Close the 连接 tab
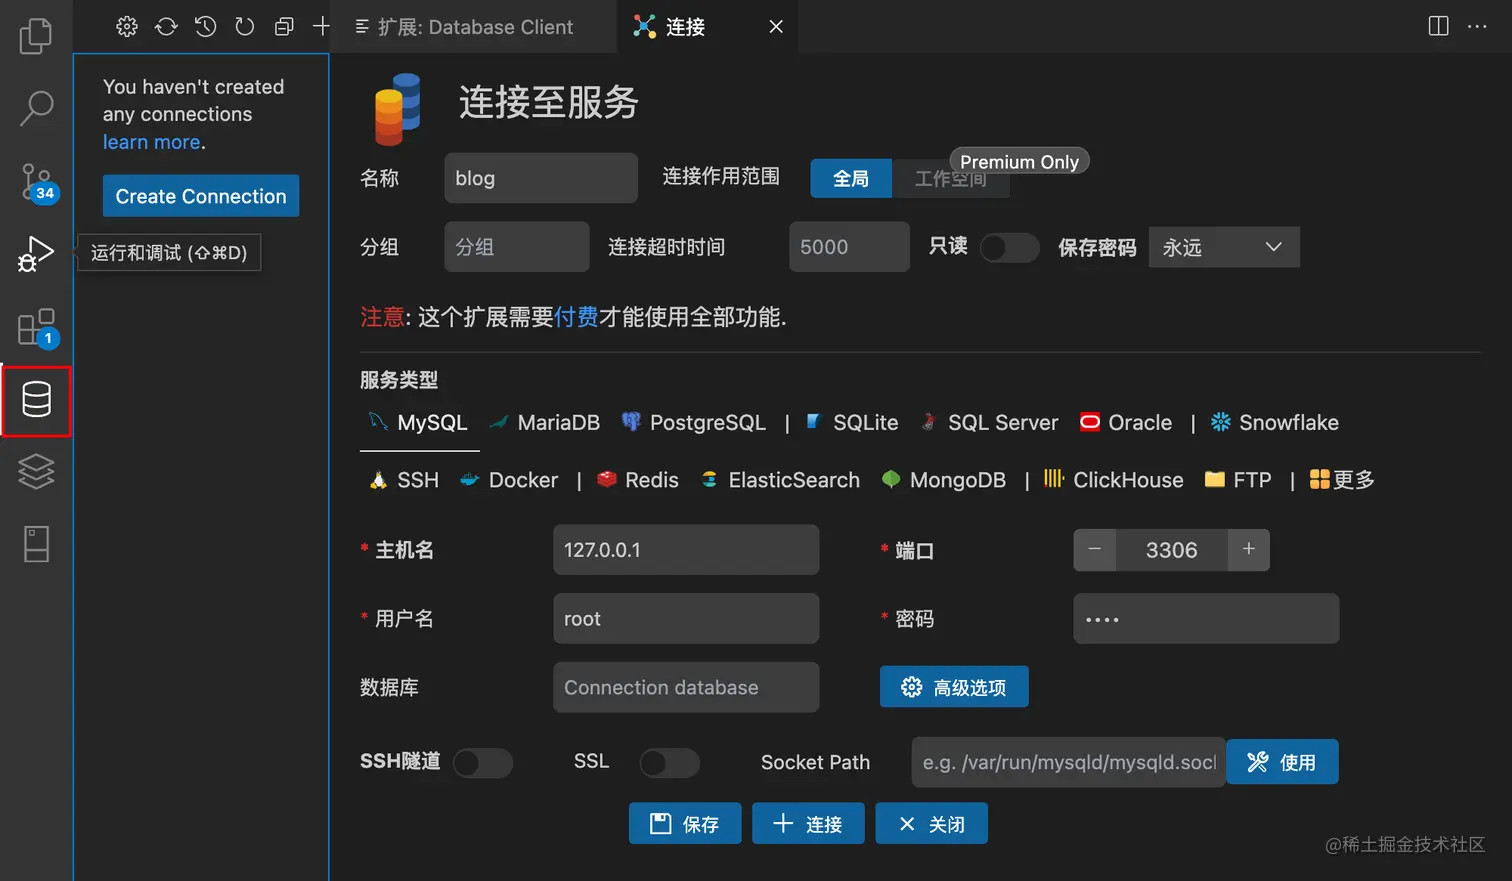The width and height of the screenshot is (1512, 881). [x=776, y=27]
